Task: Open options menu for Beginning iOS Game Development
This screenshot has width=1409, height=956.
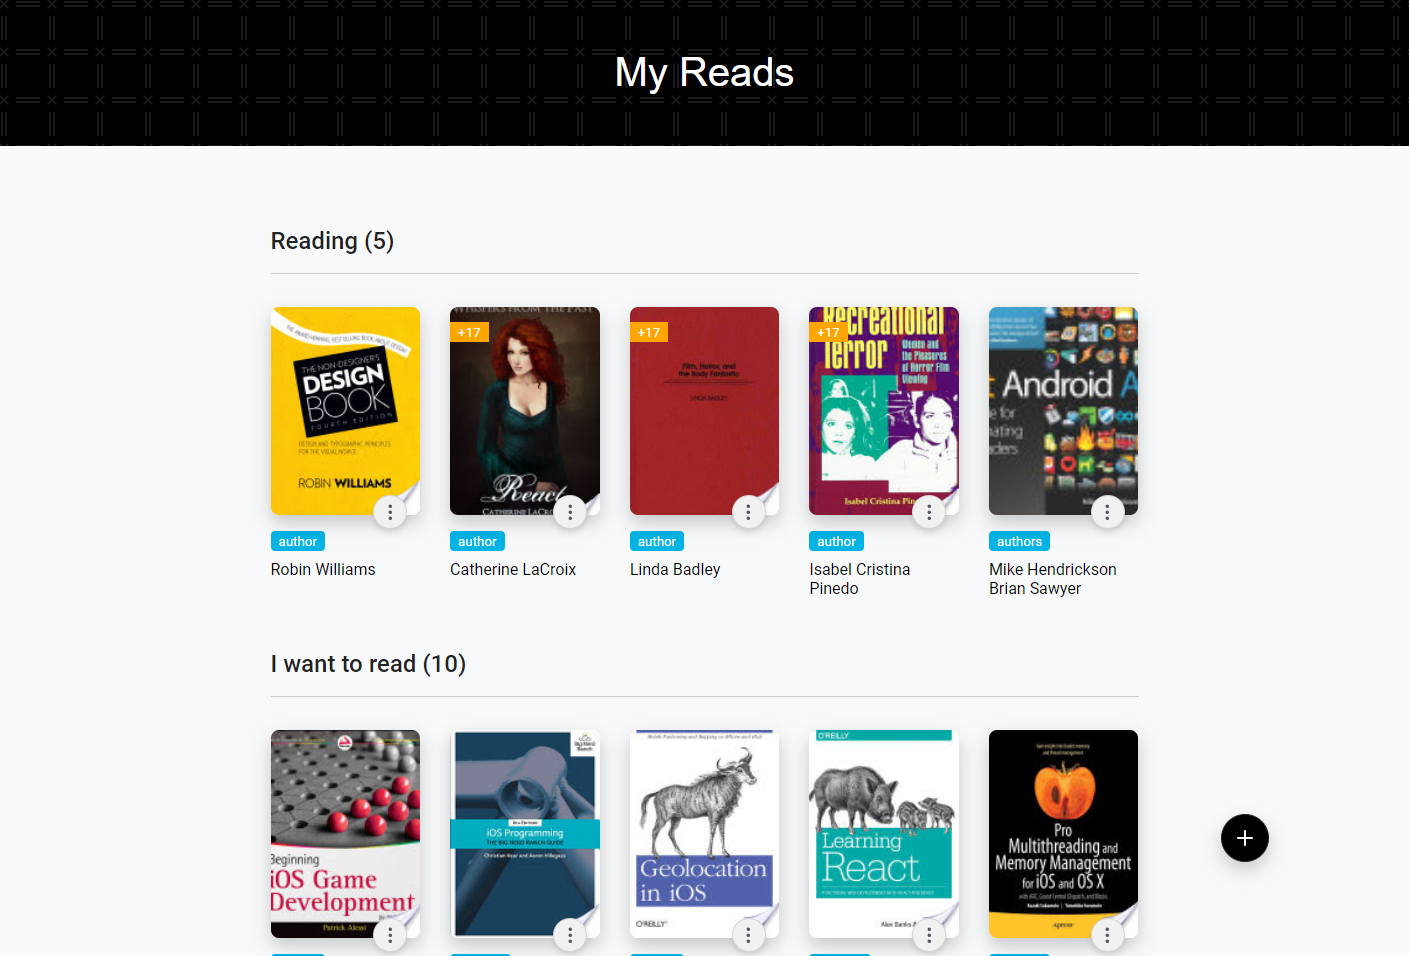Action: (390, 935)
